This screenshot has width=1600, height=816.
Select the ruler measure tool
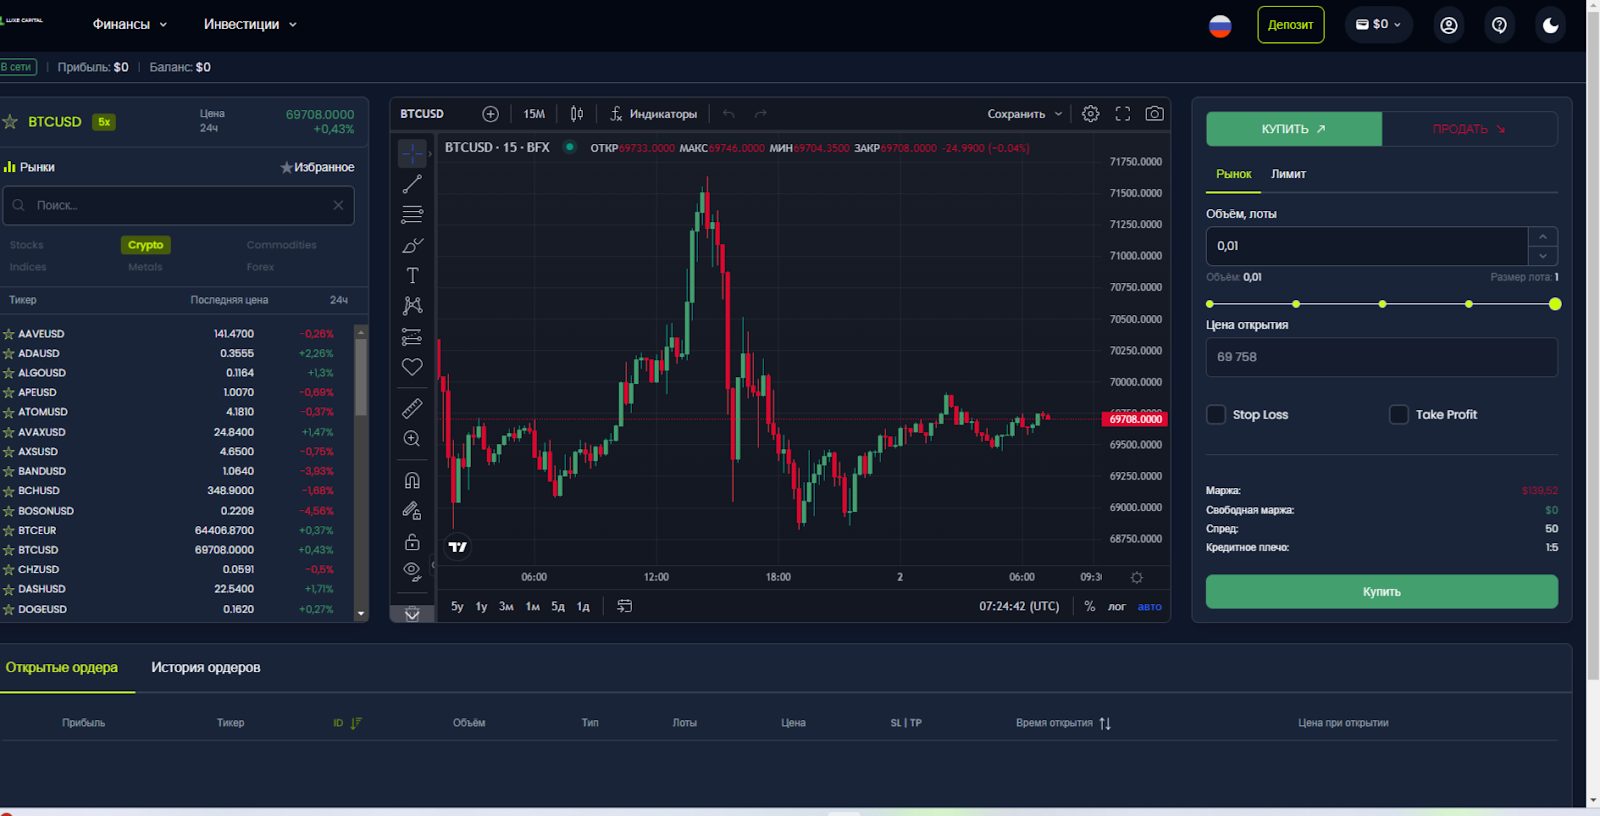[412, 408]
